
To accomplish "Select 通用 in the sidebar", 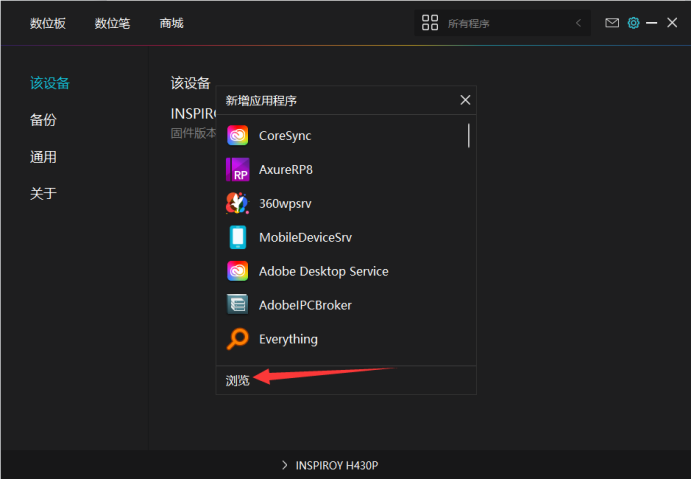I will click(43, 157).
